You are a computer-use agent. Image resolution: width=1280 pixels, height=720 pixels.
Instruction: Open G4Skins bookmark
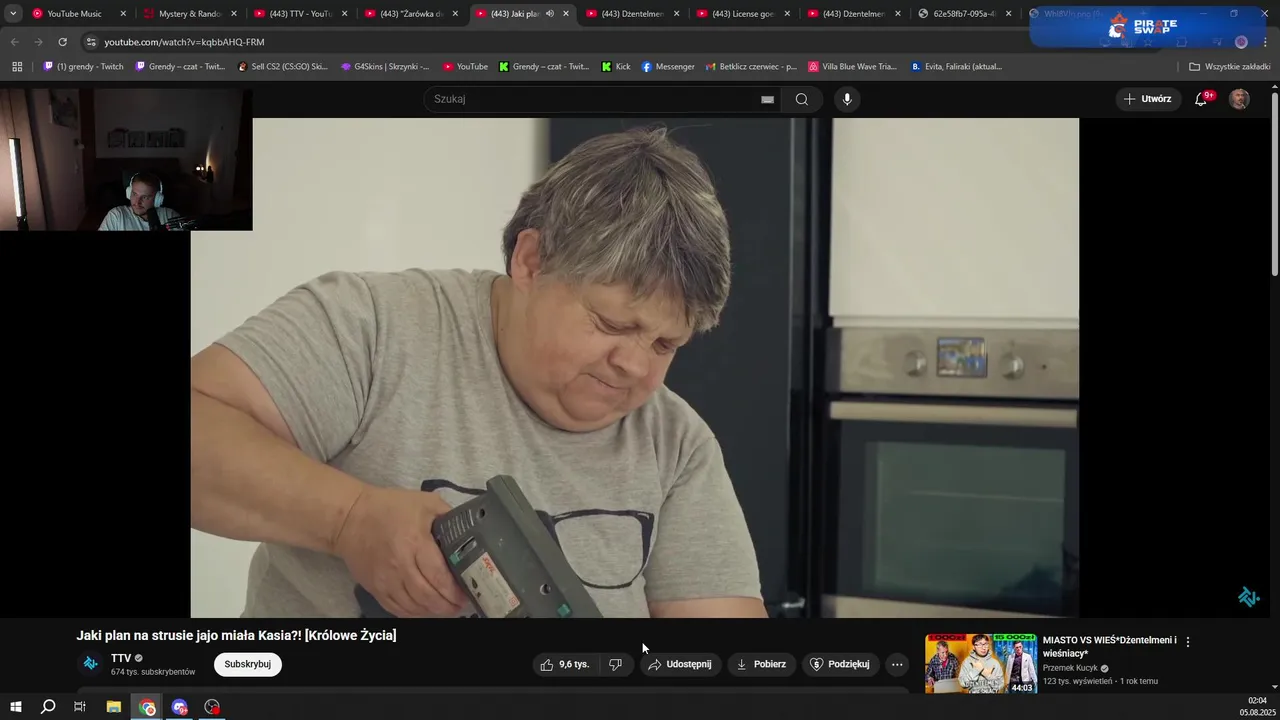coord(385,67)
